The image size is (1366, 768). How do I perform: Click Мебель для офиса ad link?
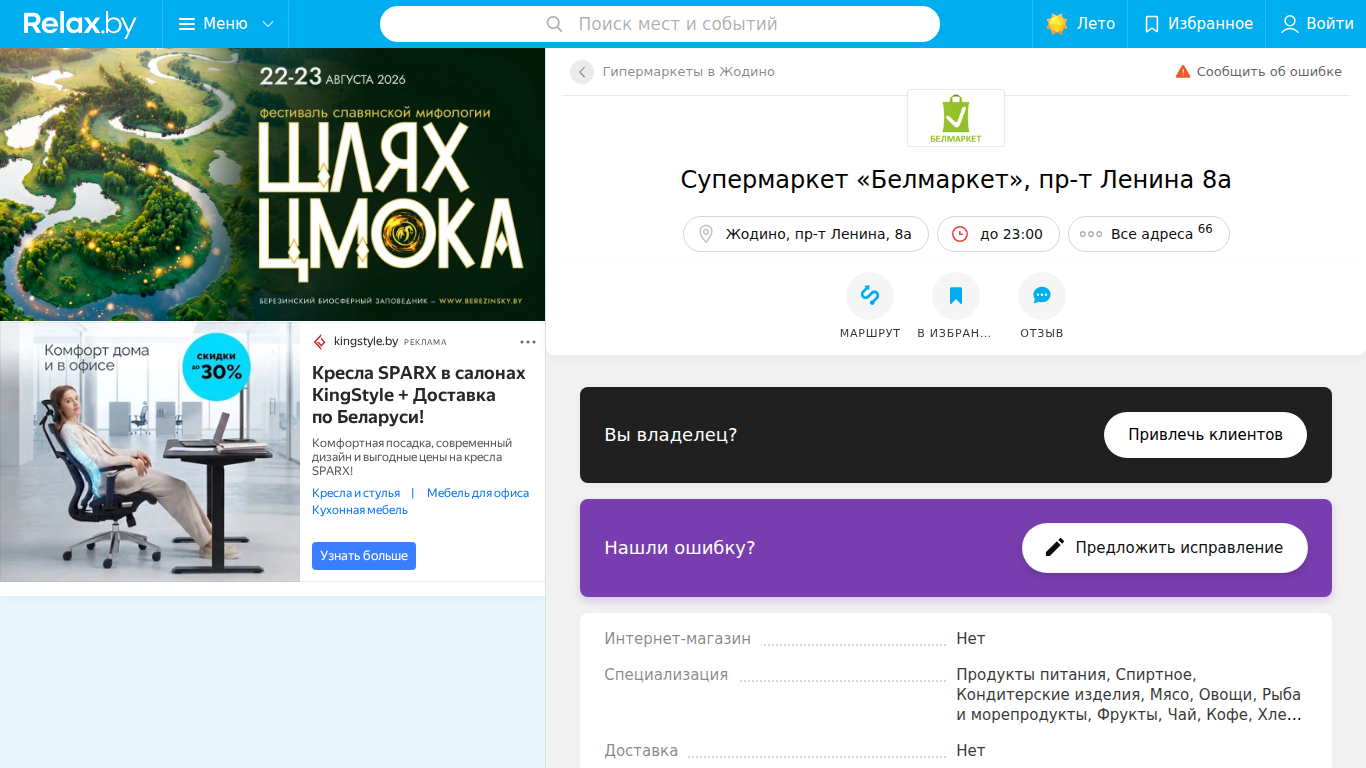[478, 493]
